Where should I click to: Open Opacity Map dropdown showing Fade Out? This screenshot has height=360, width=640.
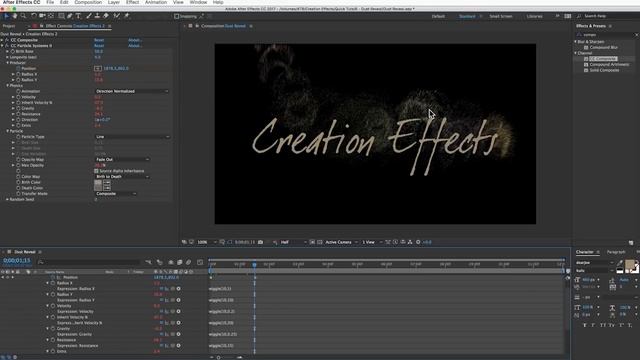pyautogui.click(x=122, y=160)
